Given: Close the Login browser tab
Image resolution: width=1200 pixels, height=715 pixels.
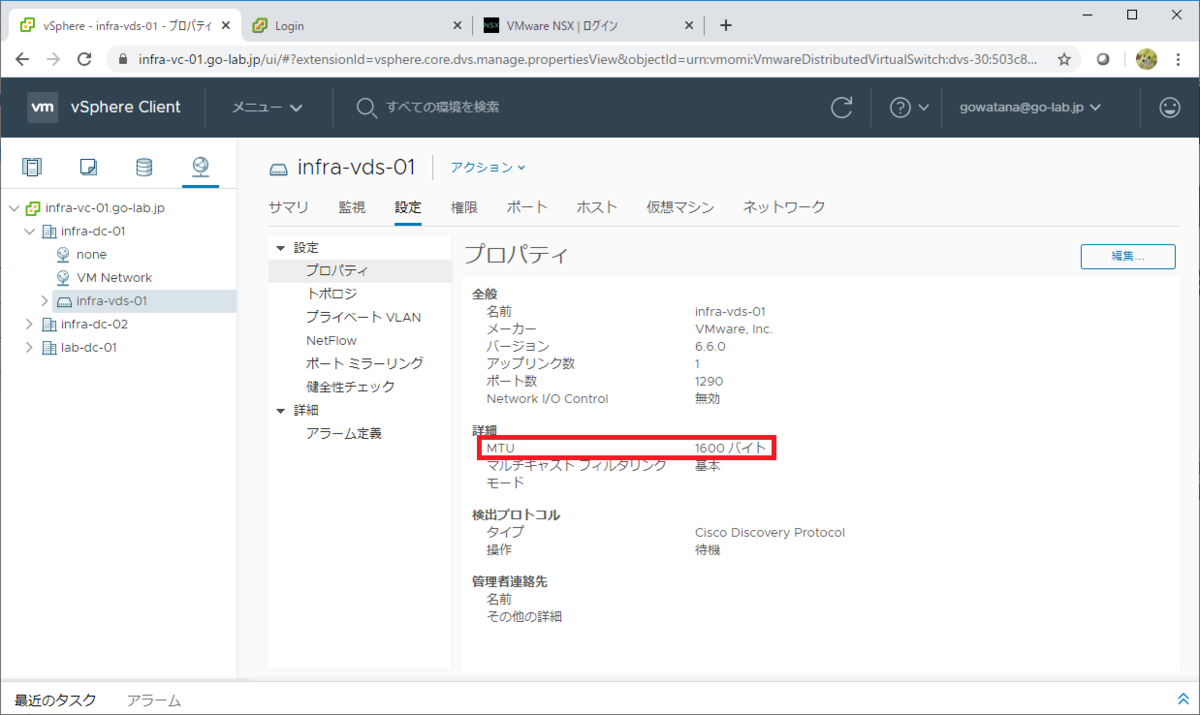Looking at the screenshot, I should pos(458,25).
